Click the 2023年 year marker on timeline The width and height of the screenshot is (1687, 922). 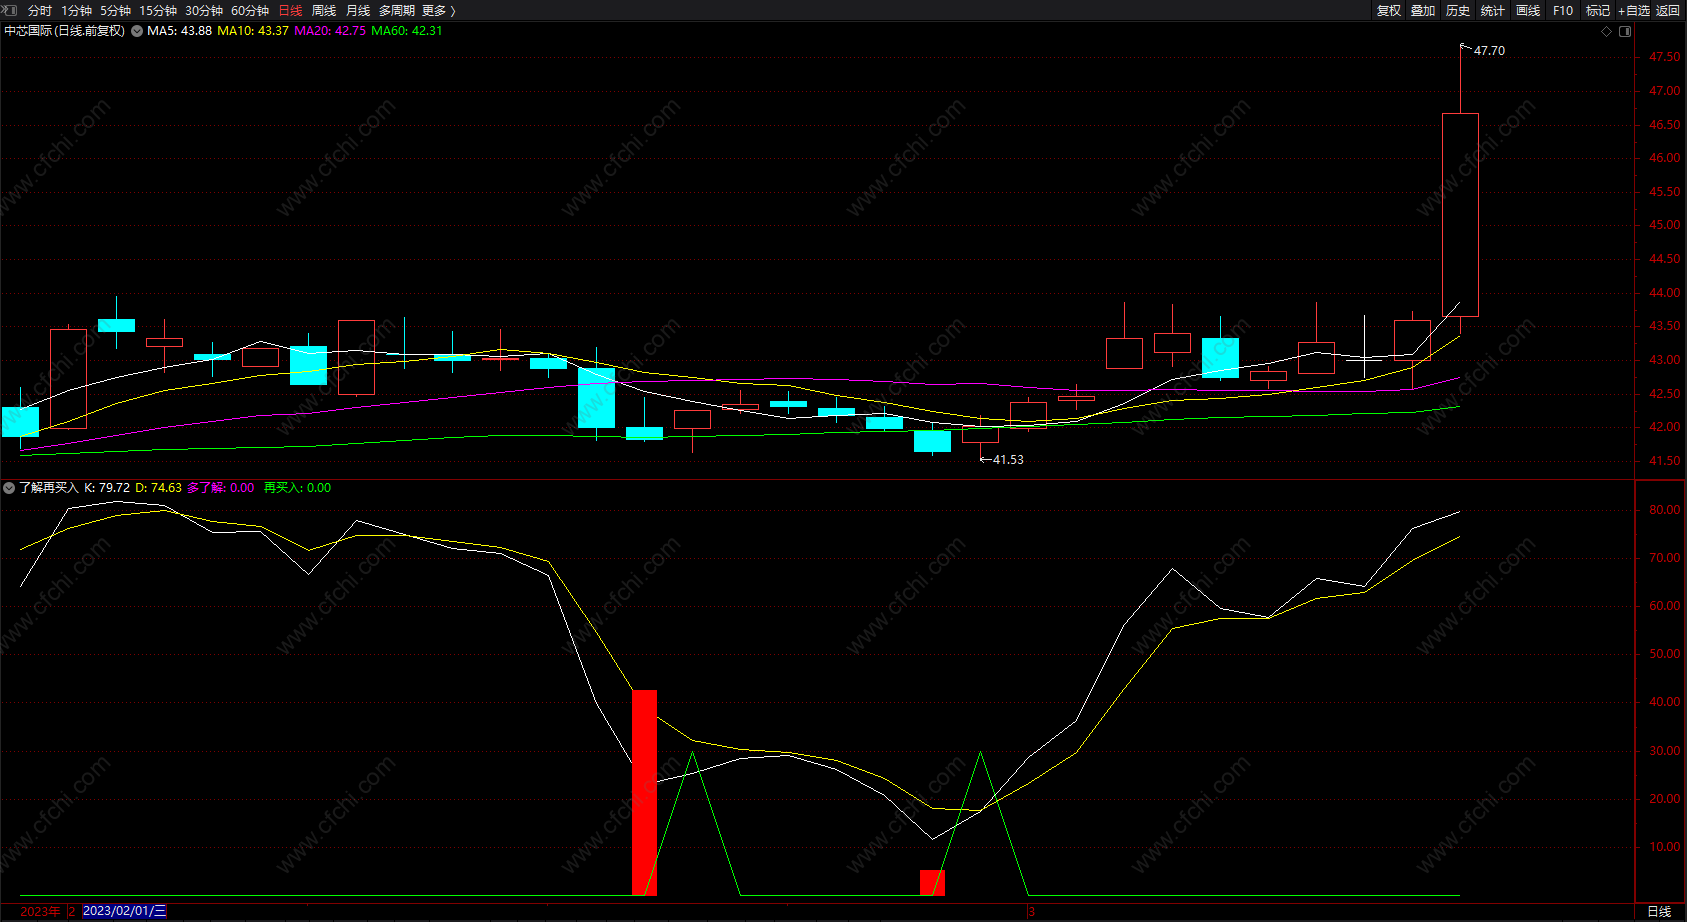40,911
